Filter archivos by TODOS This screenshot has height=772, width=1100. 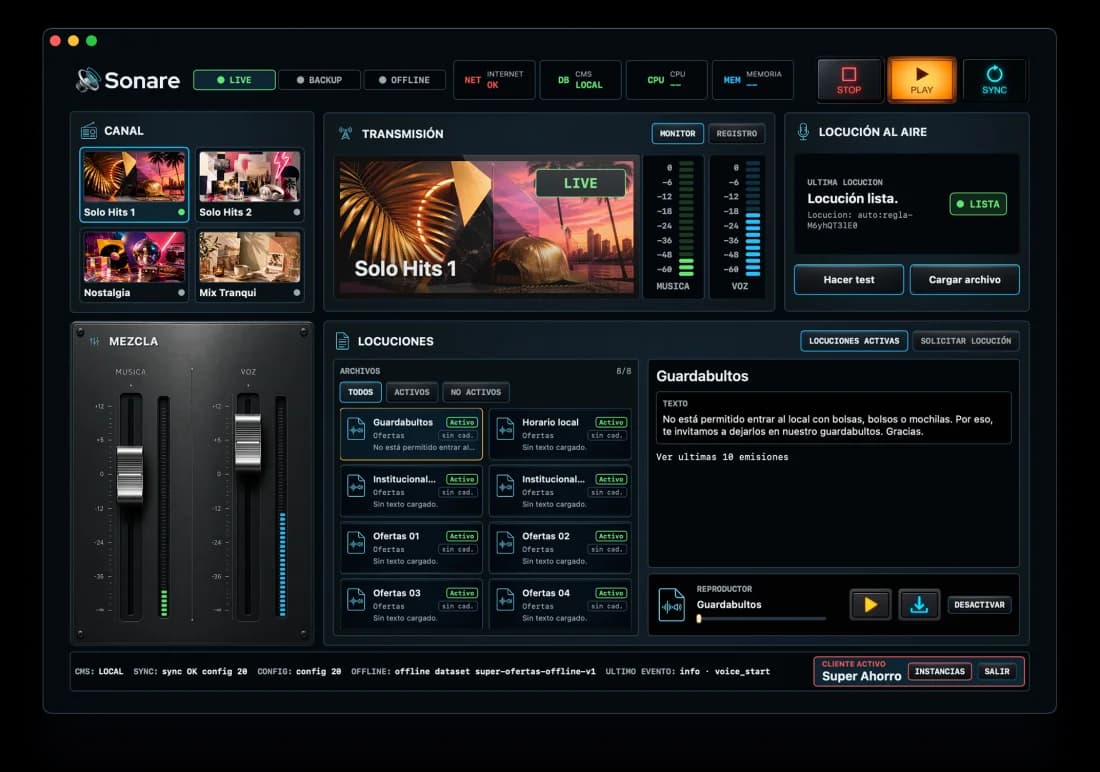pos(361,392)
